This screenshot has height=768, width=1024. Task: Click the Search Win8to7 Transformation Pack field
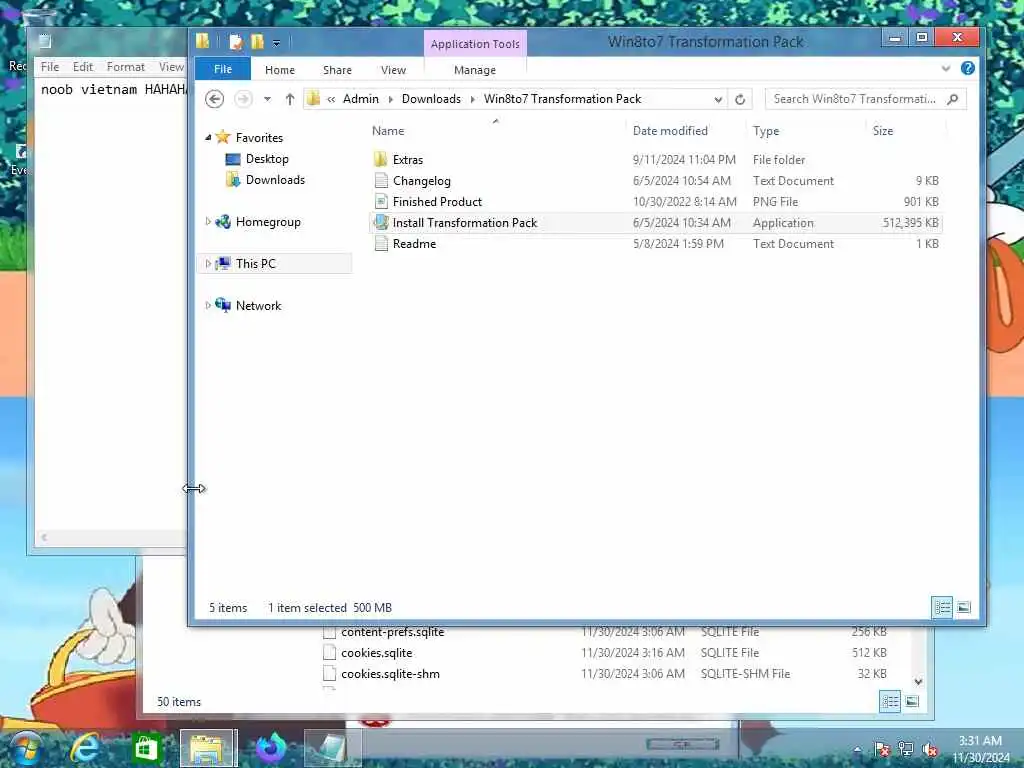pos(854,99)
